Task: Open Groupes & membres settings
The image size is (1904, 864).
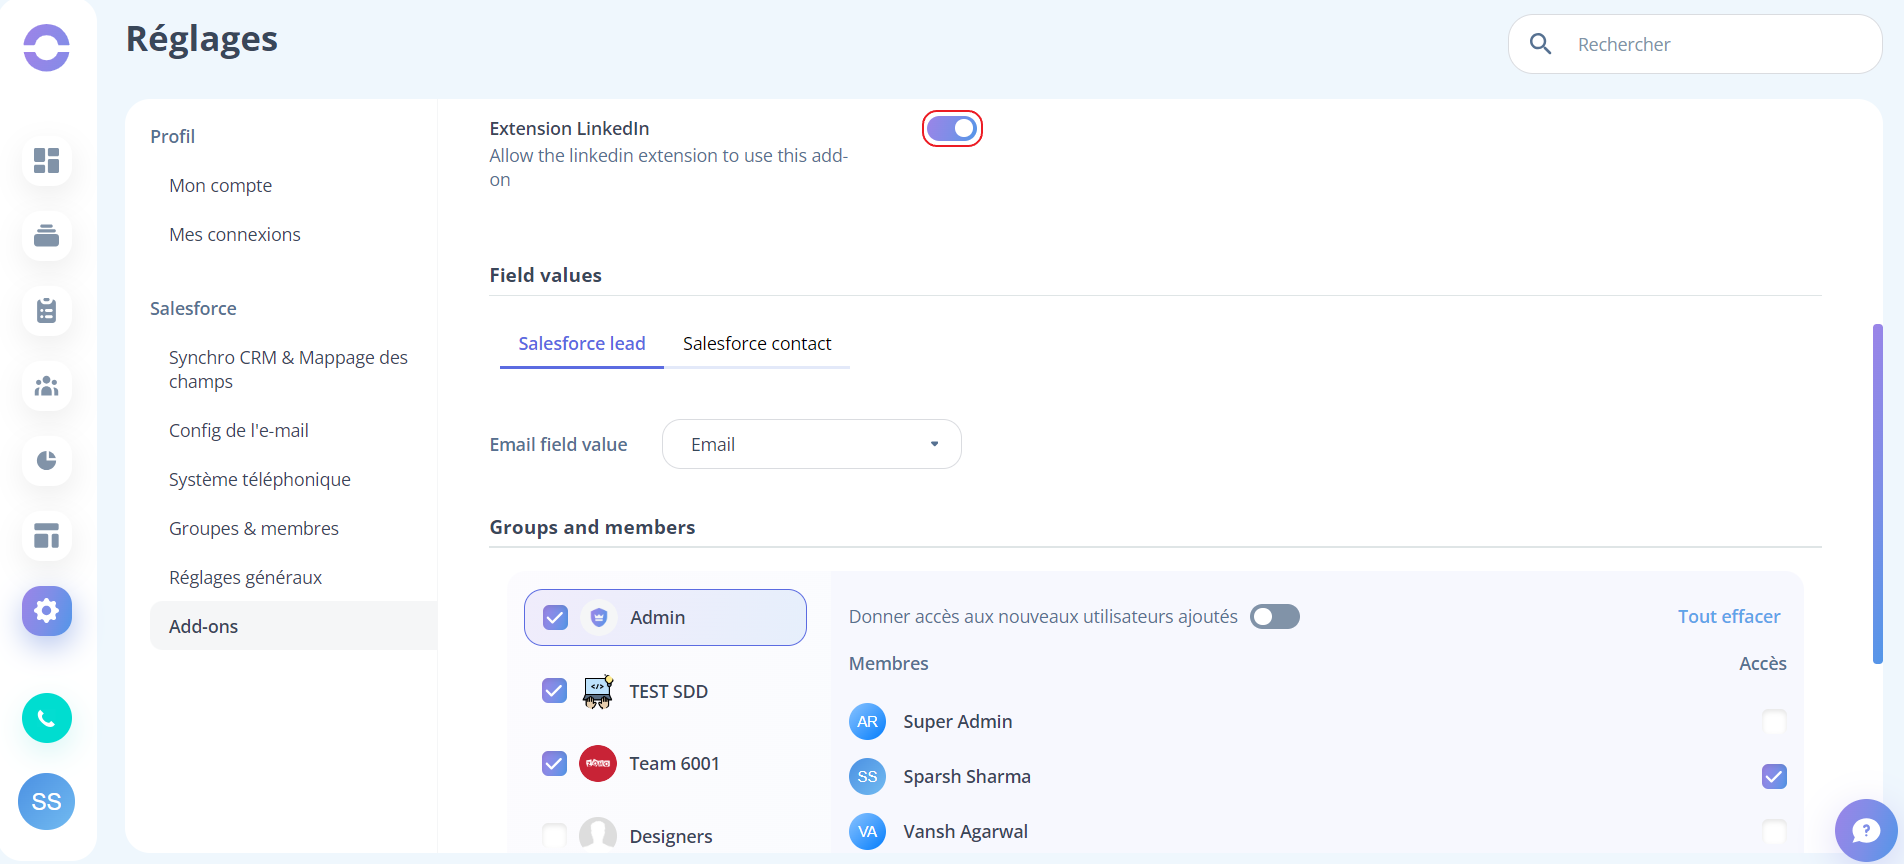Action: click(254, 529)
